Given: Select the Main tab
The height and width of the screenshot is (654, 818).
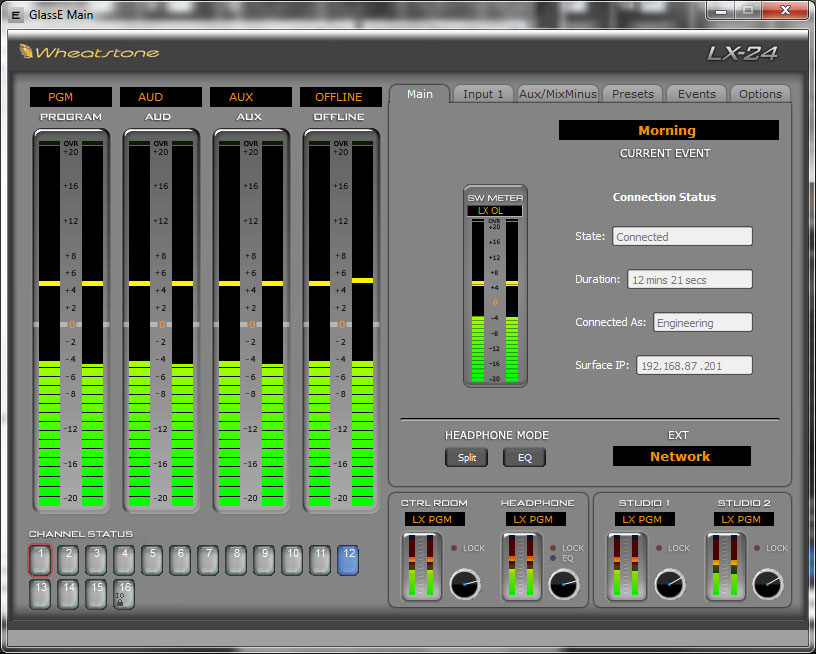Looking at the screenshot, I should (x=419, y=94).
